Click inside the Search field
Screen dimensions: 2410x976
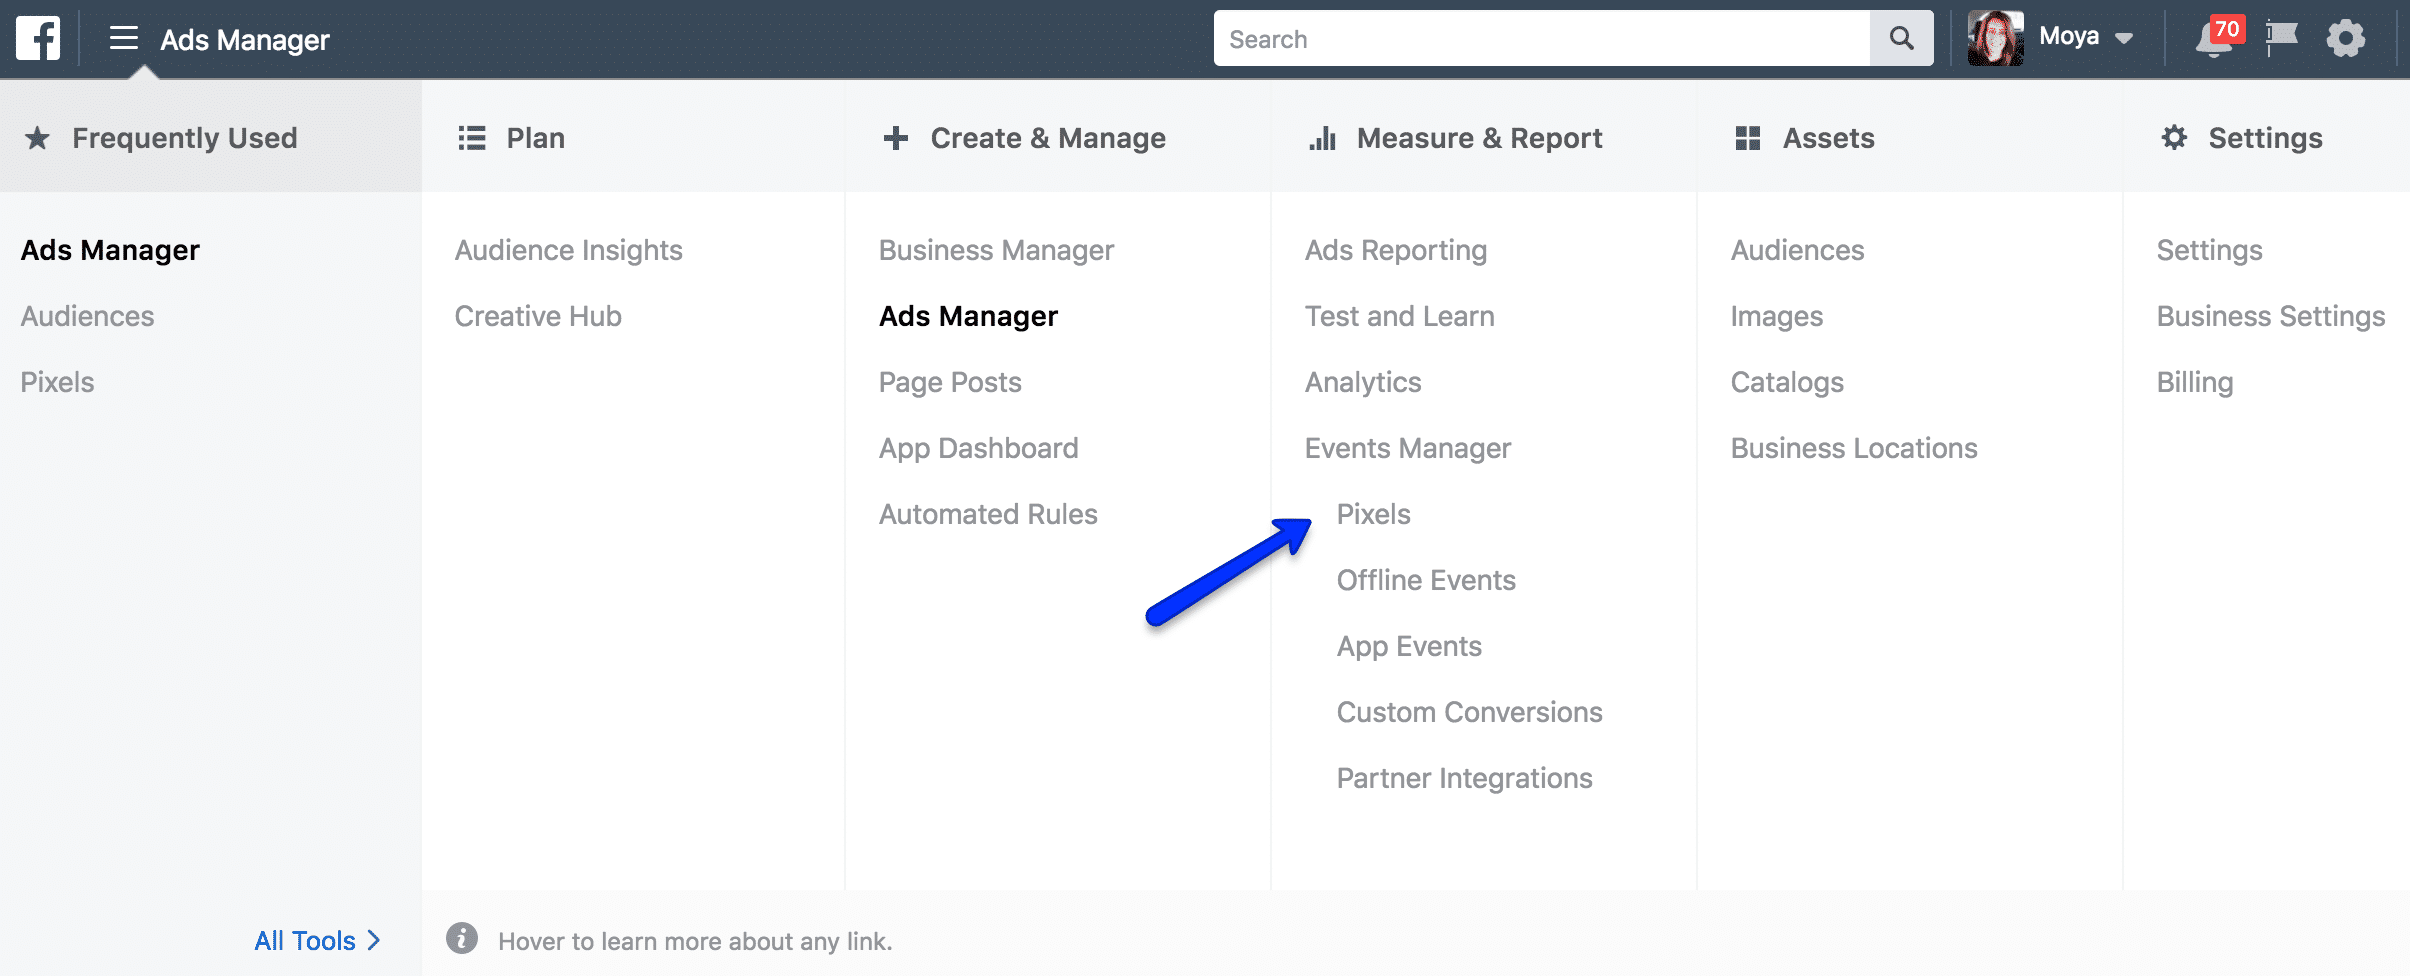(x=1541, y=38)
